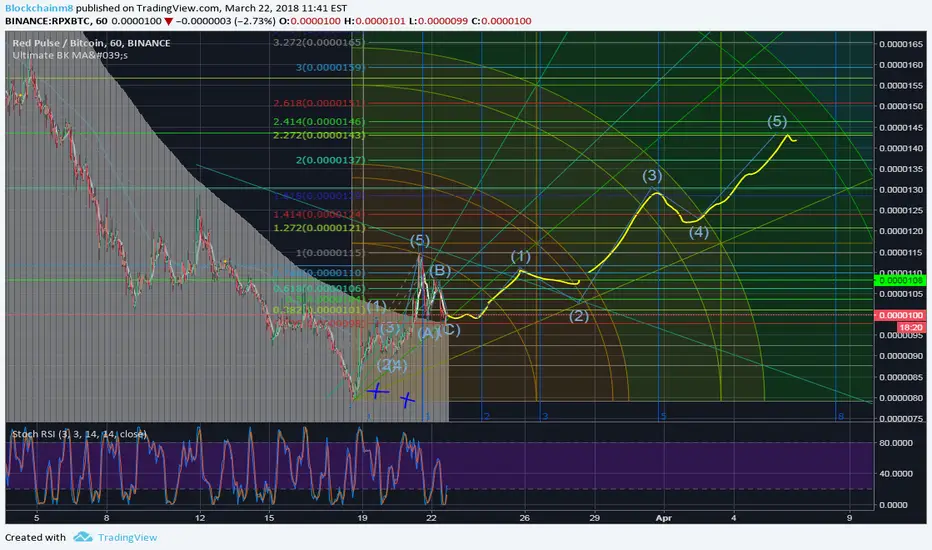This screenshot has height=550, width=932.
Task: Click the 3(0.0000159) Fib level label
Action: pyautogui.click(x=330, y=67)
